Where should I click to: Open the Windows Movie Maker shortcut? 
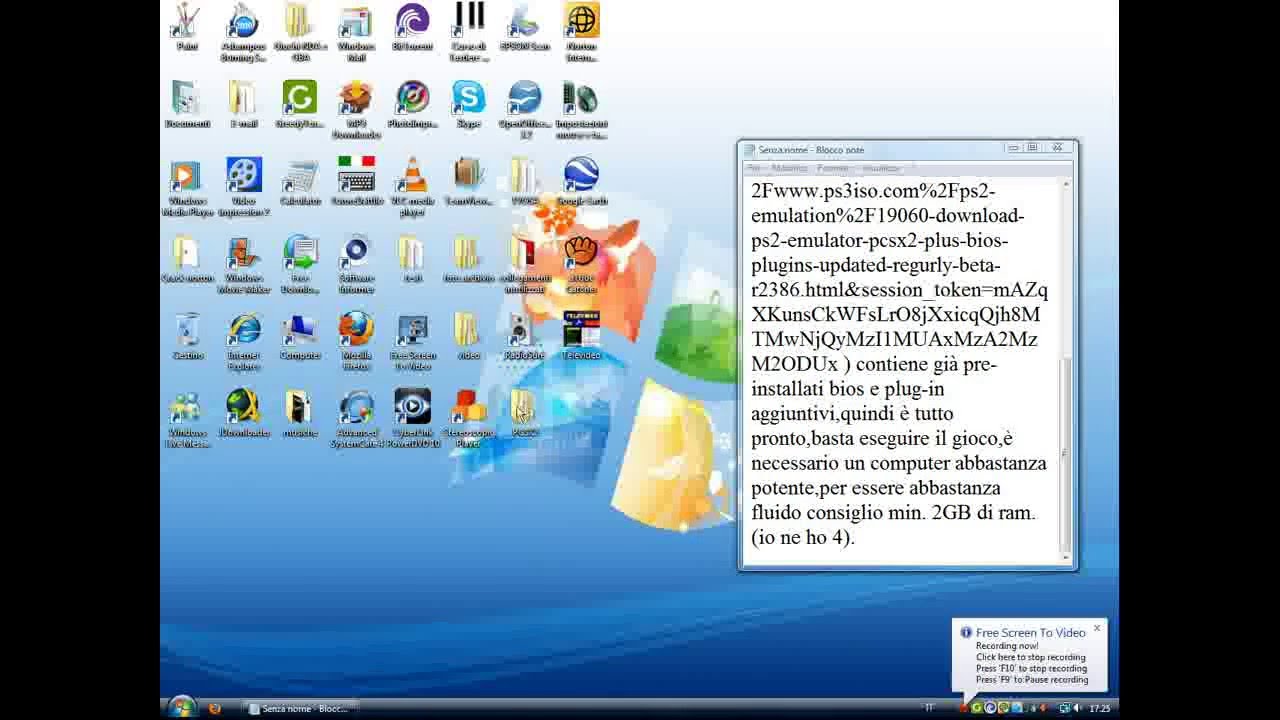coord(243,265)
